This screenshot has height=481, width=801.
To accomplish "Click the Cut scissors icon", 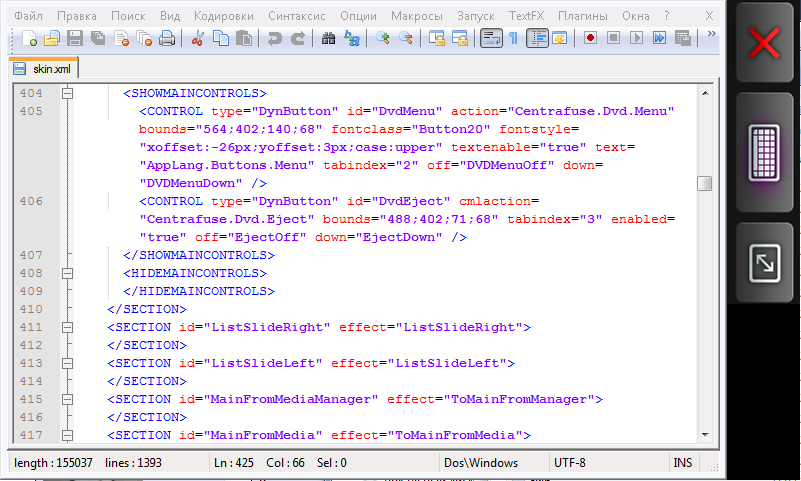I will point(198,38).
